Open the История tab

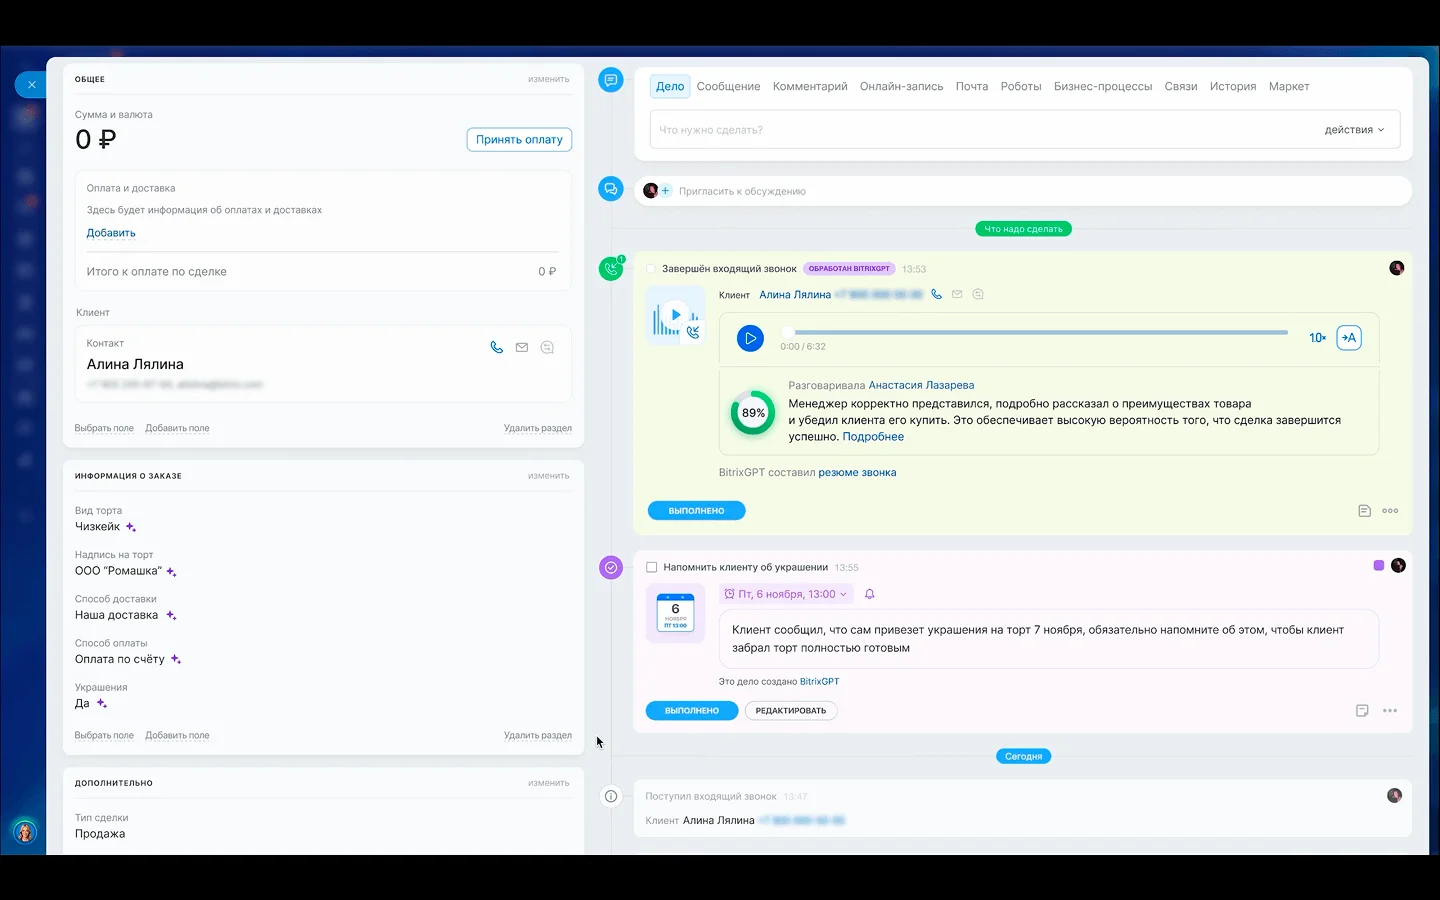coord(1233,87)
